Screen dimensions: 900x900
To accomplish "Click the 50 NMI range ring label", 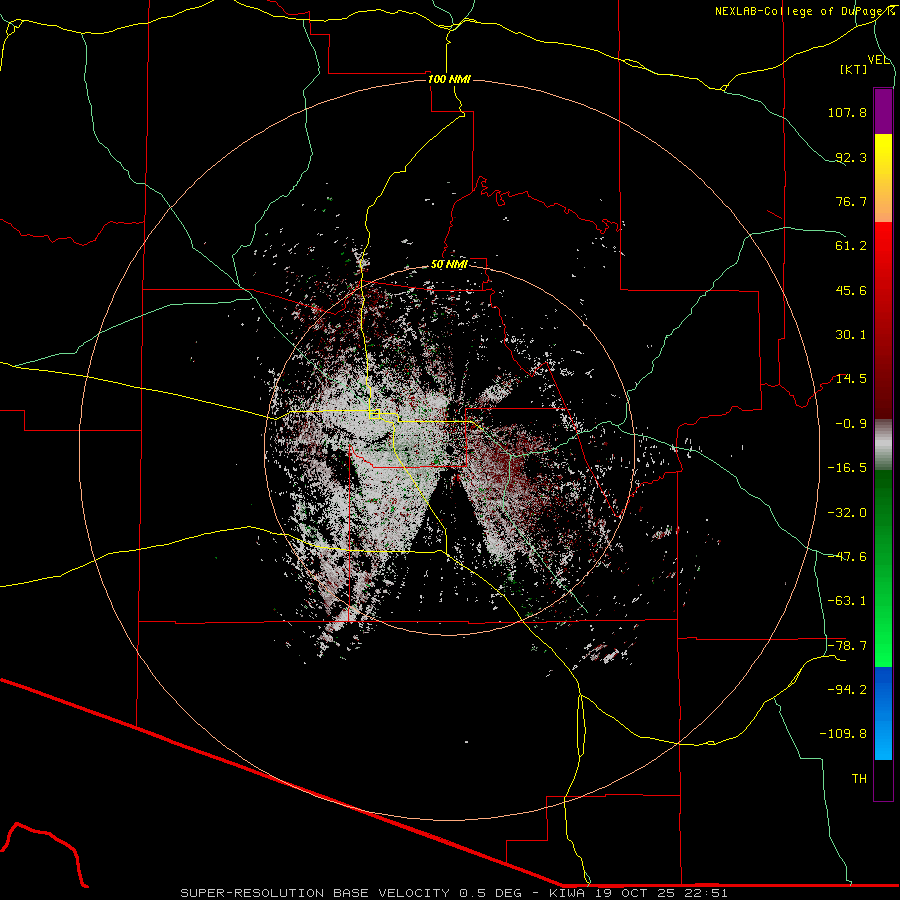I will tap(449, 265).
